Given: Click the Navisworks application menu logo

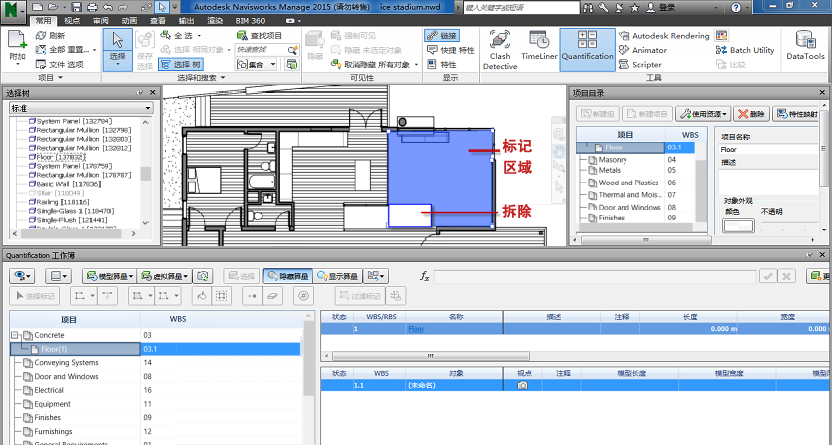Looking at the screenshot, I should [13, 10].
